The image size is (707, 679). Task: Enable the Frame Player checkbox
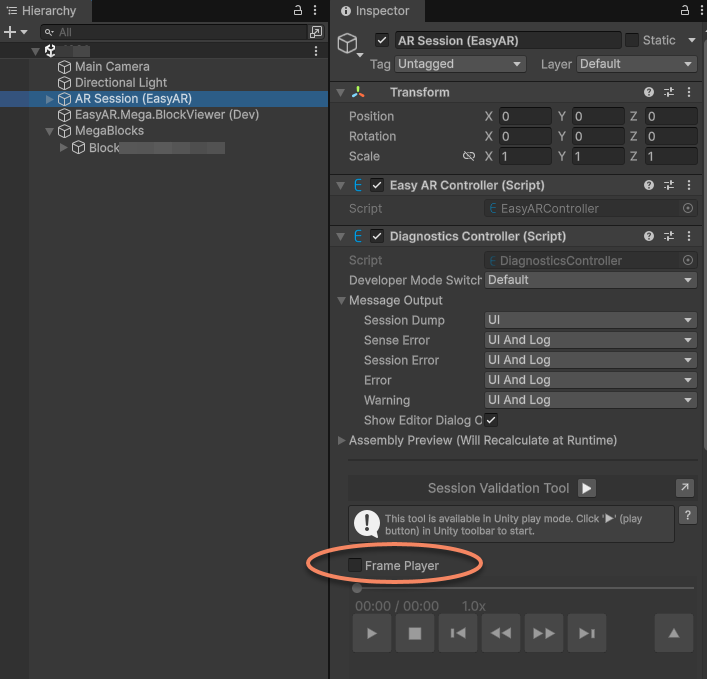click(355, 565)
